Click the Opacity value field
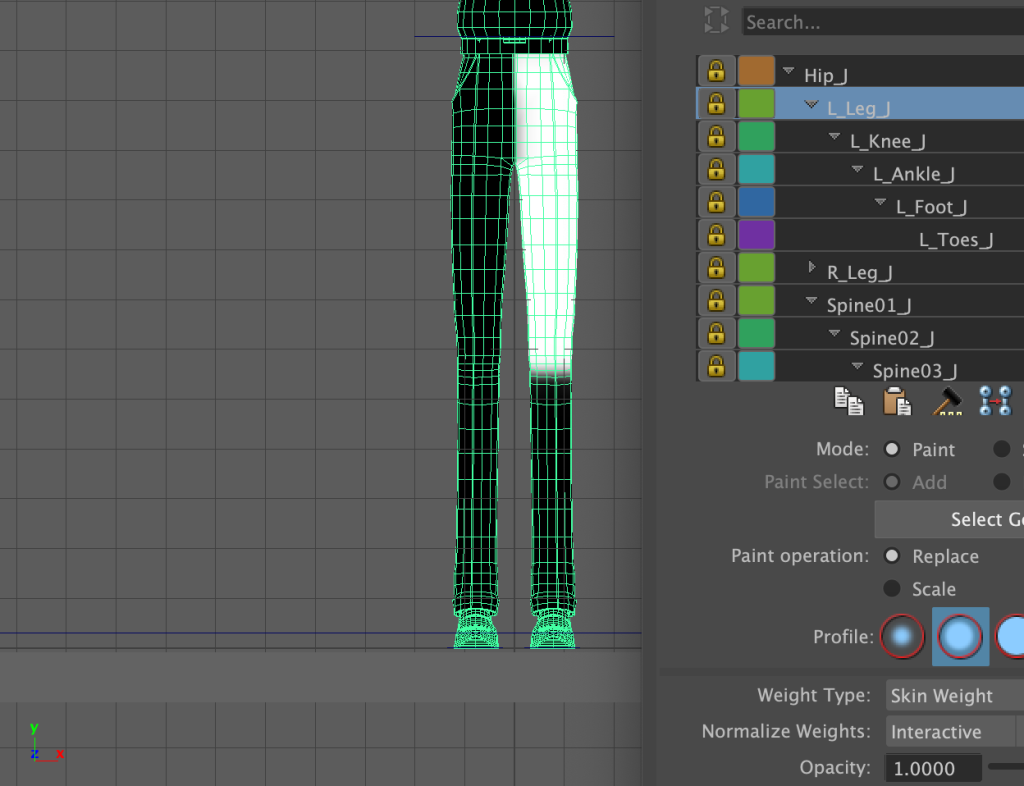Viewport: 1024px width, 786px height. 932,768
